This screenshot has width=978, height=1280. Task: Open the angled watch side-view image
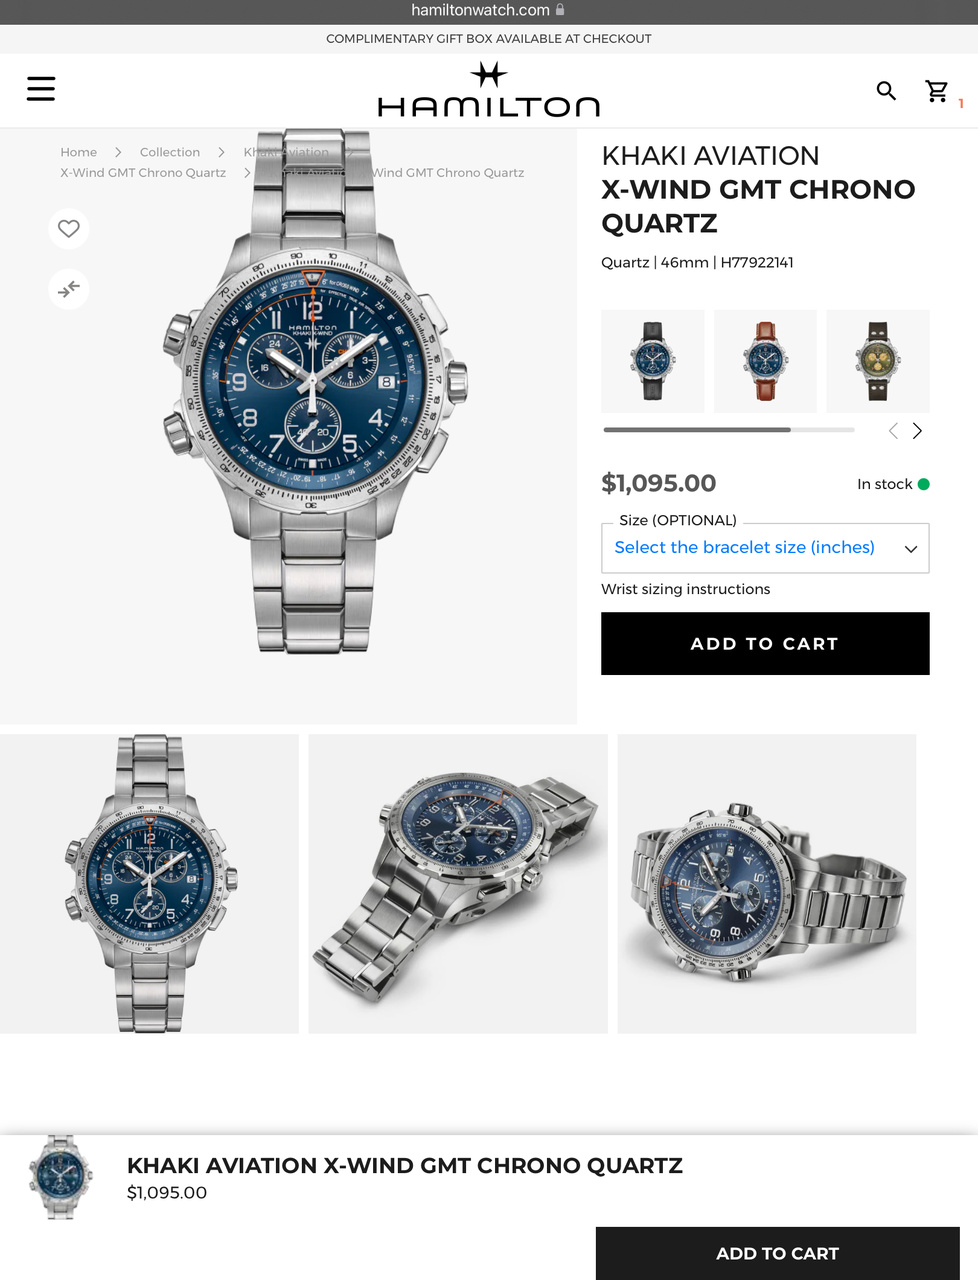458,884
